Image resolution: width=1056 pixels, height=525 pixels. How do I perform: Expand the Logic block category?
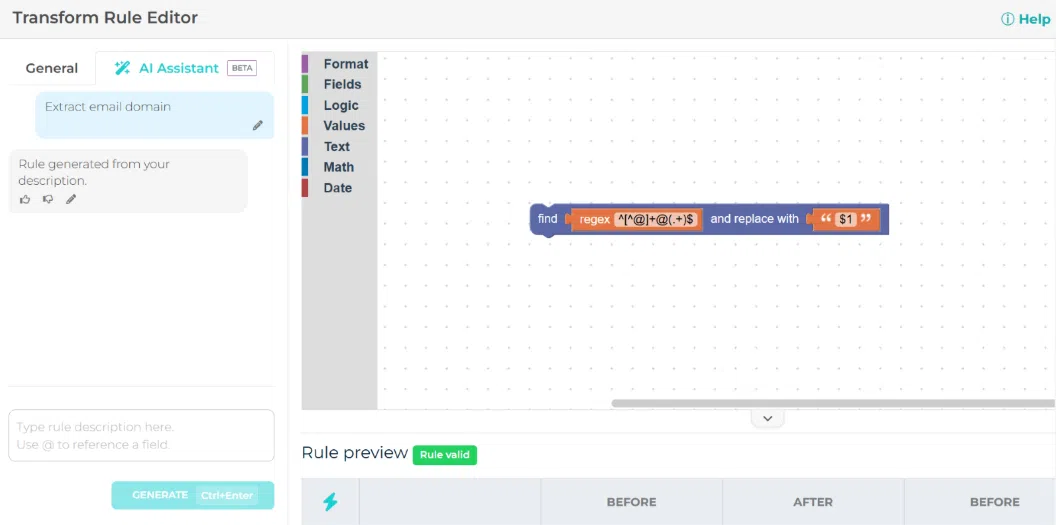340,105
